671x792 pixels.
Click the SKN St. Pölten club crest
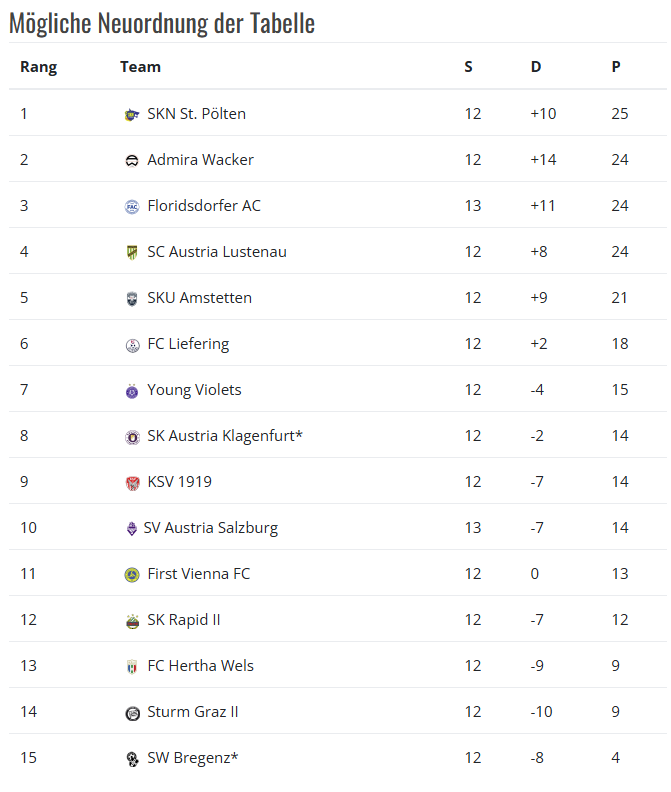(132, 115)
